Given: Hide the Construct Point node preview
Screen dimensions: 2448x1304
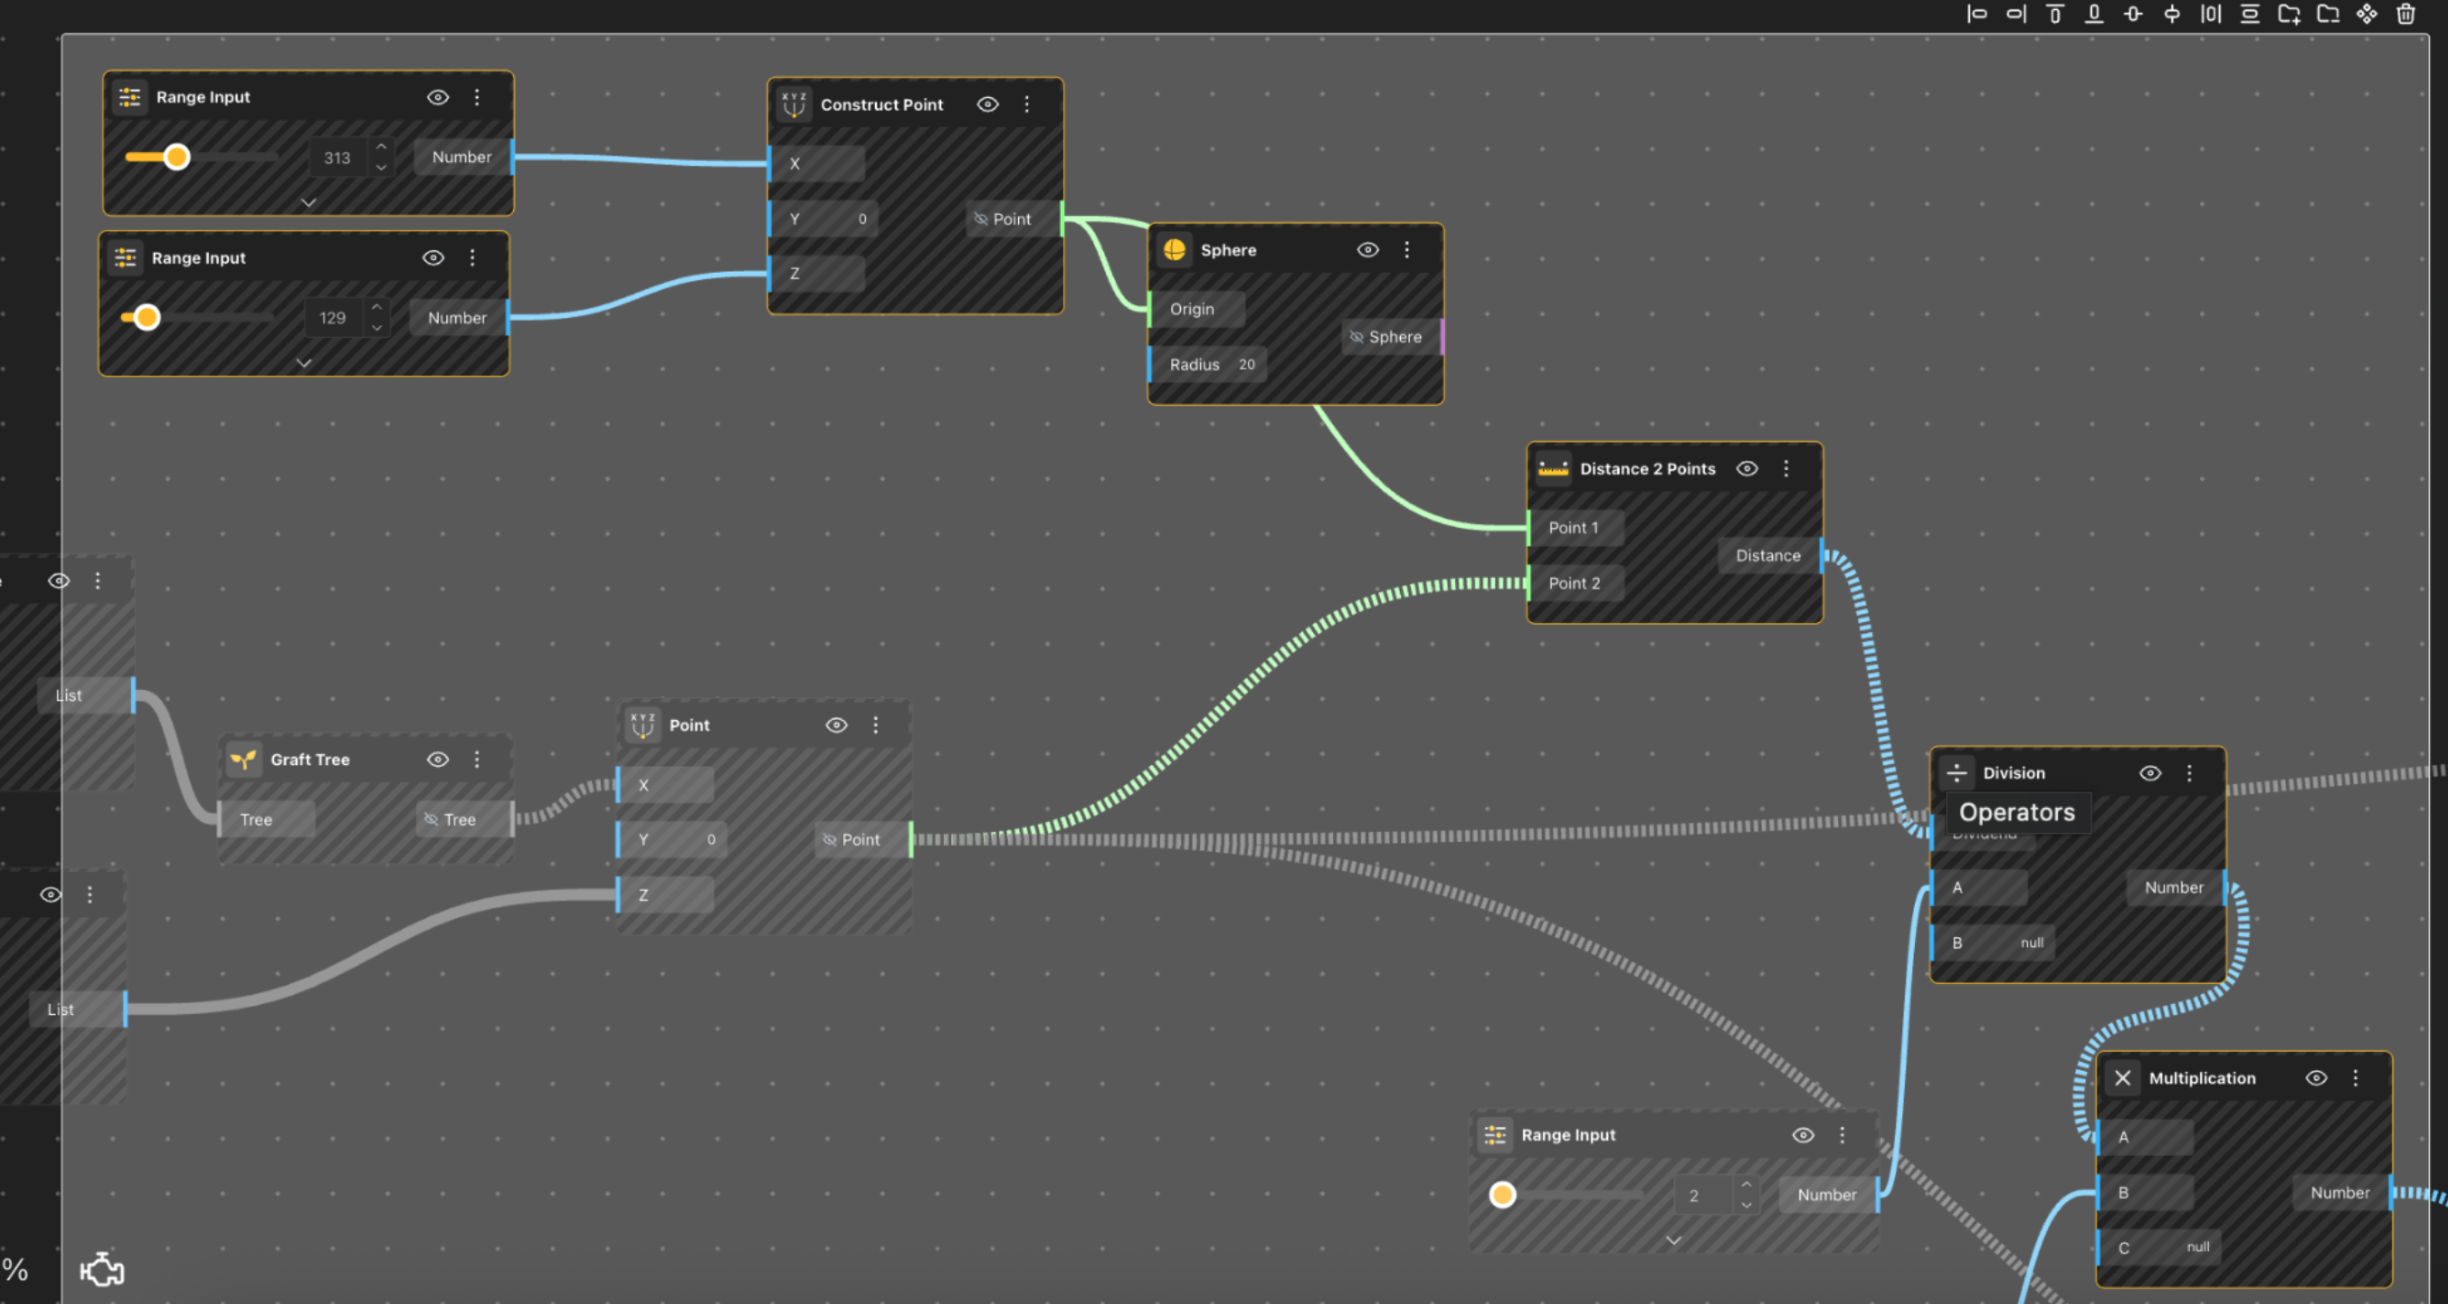Looking at the screenshot, I should (x=988, y=104).
